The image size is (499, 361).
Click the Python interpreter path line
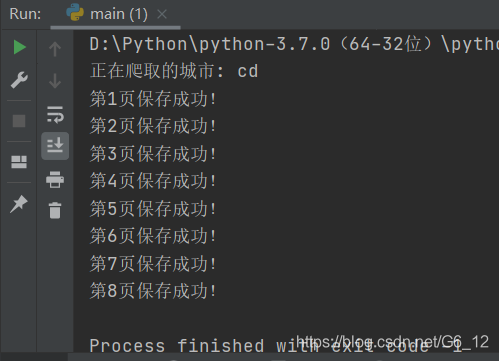294,44
